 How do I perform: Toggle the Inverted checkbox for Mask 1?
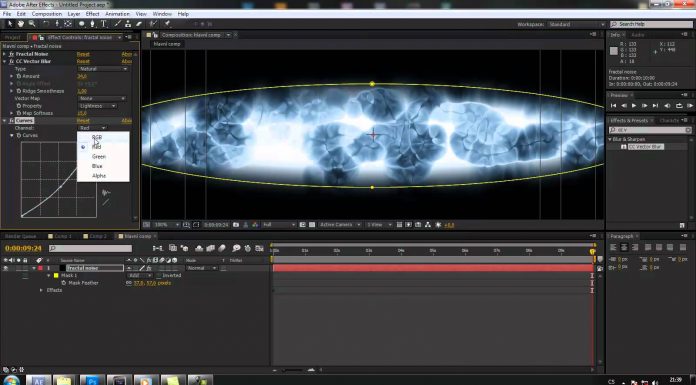point(159,275)
